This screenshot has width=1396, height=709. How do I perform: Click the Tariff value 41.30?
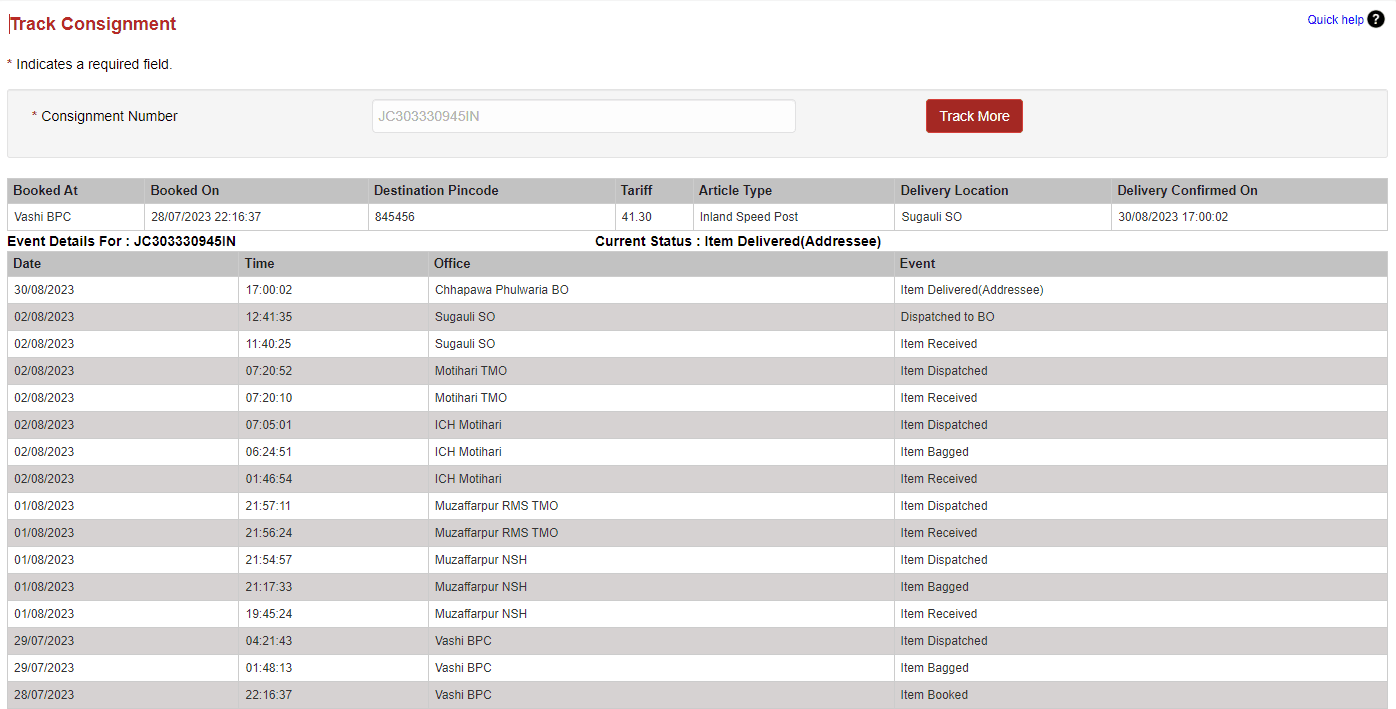tap(636, 217)
